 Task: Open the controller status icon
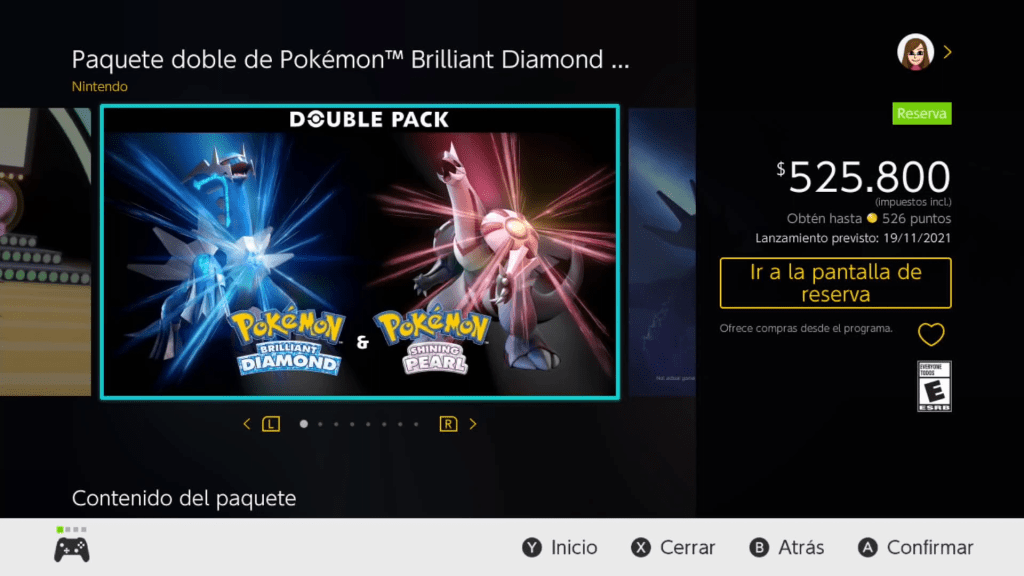coord(72,545)
